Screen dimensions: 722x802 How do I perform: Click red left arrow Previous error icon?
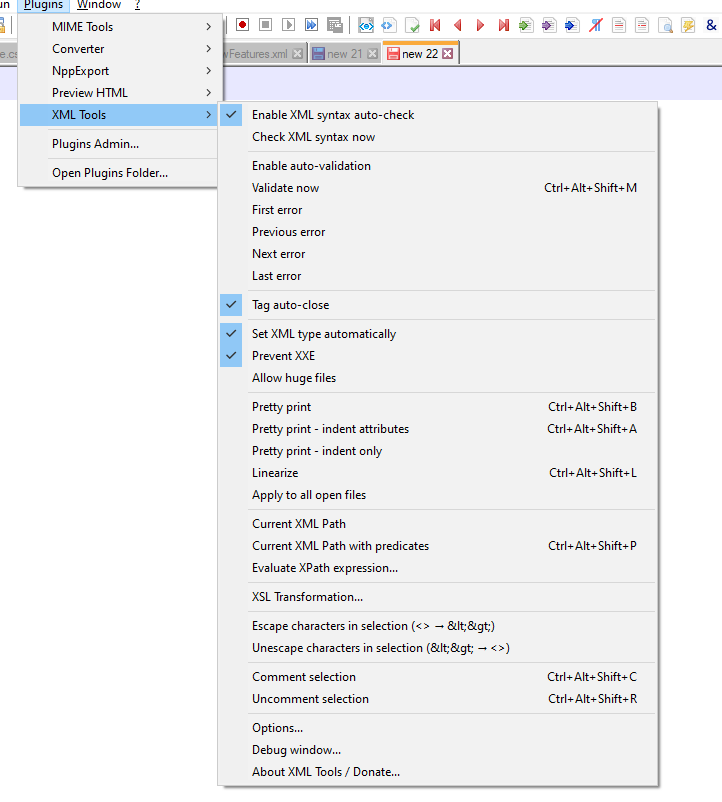[x=458, y=25]
